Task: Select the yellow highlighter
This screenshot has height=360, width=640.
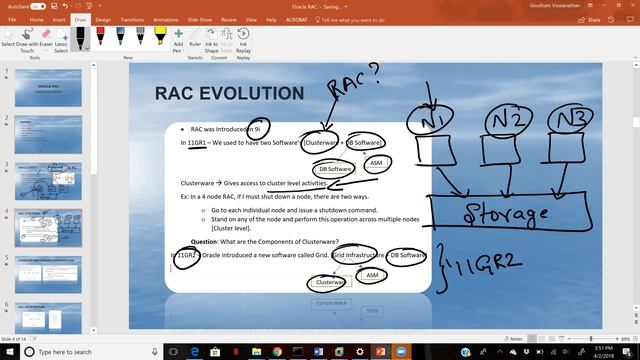Action: [x=160, y=36]
